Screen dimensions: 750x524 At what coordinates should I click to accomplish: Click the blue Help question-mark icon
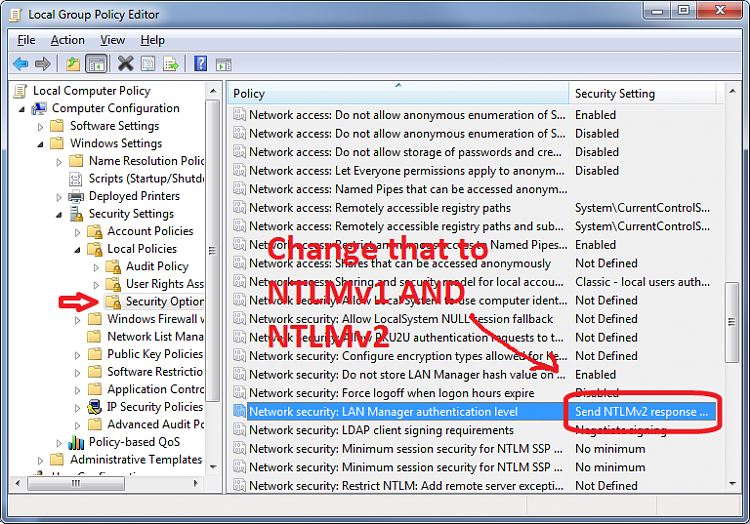coord(200,63)
